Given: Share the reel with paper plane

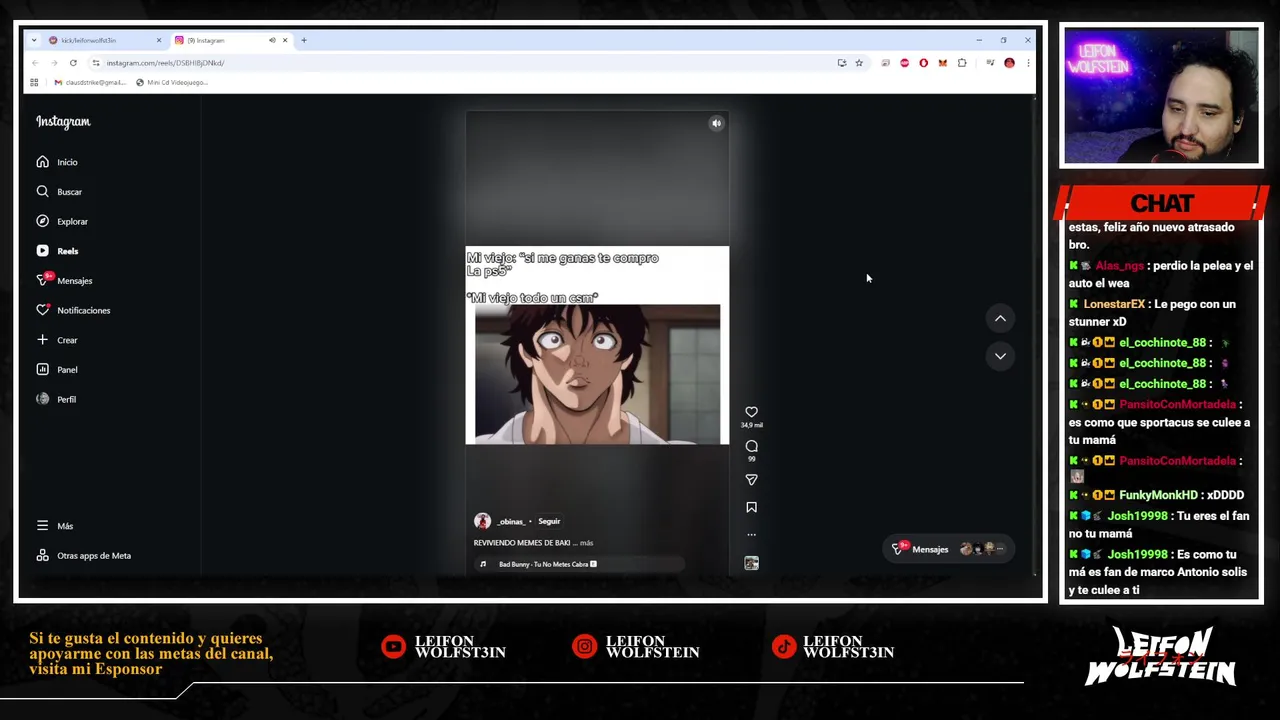Looking at the screenshot, I should (x=751, y=480).
